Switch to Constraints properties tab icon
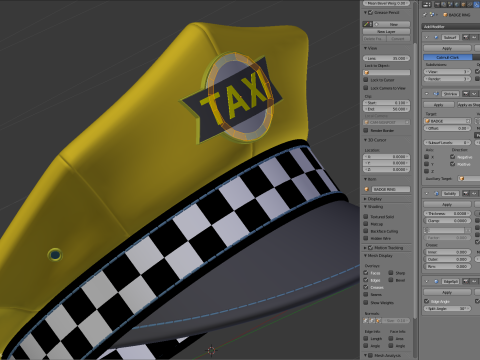 point(470,5)
